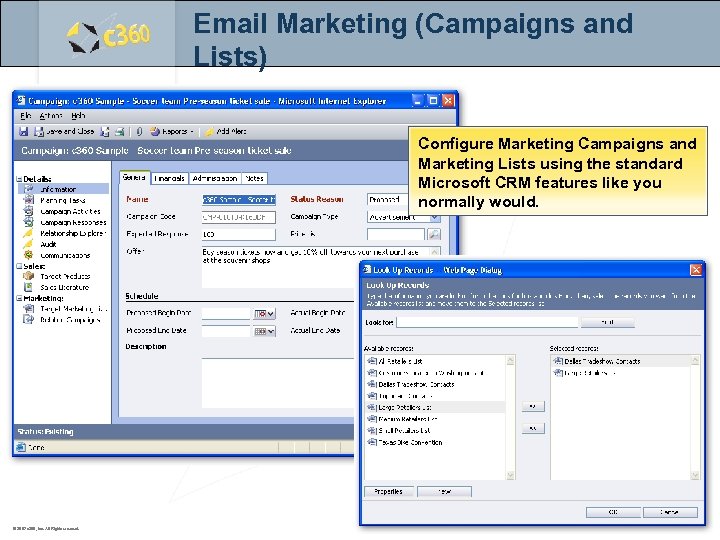The width and height of the screenshot is (720, 540).
Task: Click the Communications sidebar icon
Action: tap(28, 255)
